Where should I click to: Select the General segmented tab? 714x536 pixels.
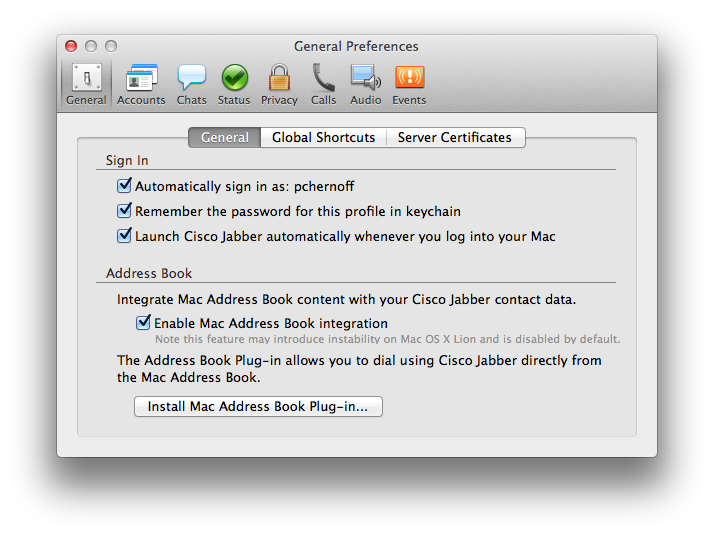224,138
